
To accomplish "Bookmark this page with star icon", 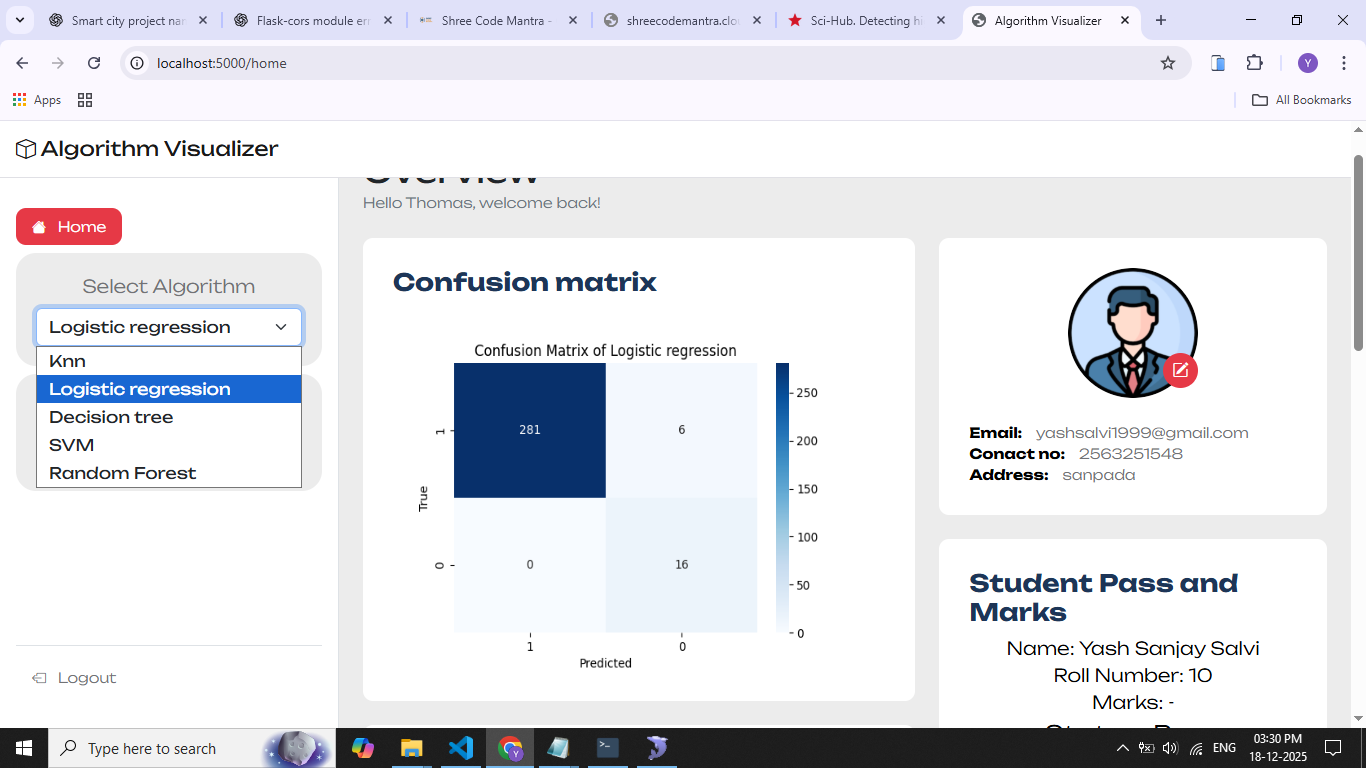I will (x=1167, y=63).
